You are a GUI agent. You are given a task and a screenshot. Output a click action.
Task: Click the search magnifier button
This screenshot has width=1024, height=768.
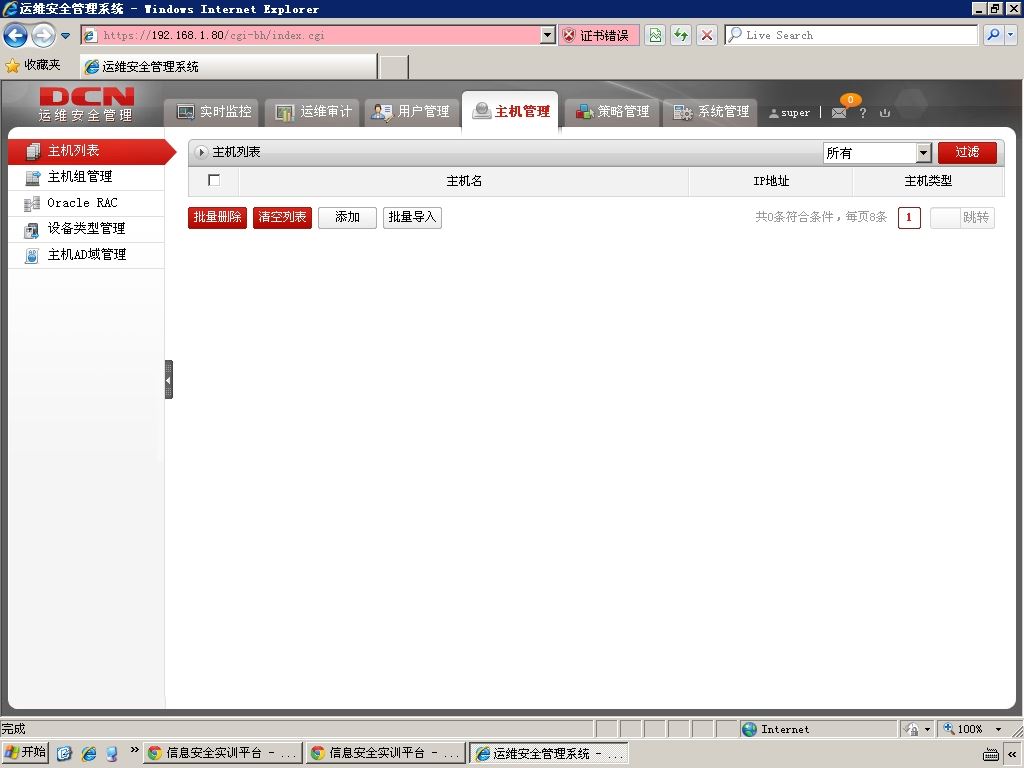click(993, 35)
